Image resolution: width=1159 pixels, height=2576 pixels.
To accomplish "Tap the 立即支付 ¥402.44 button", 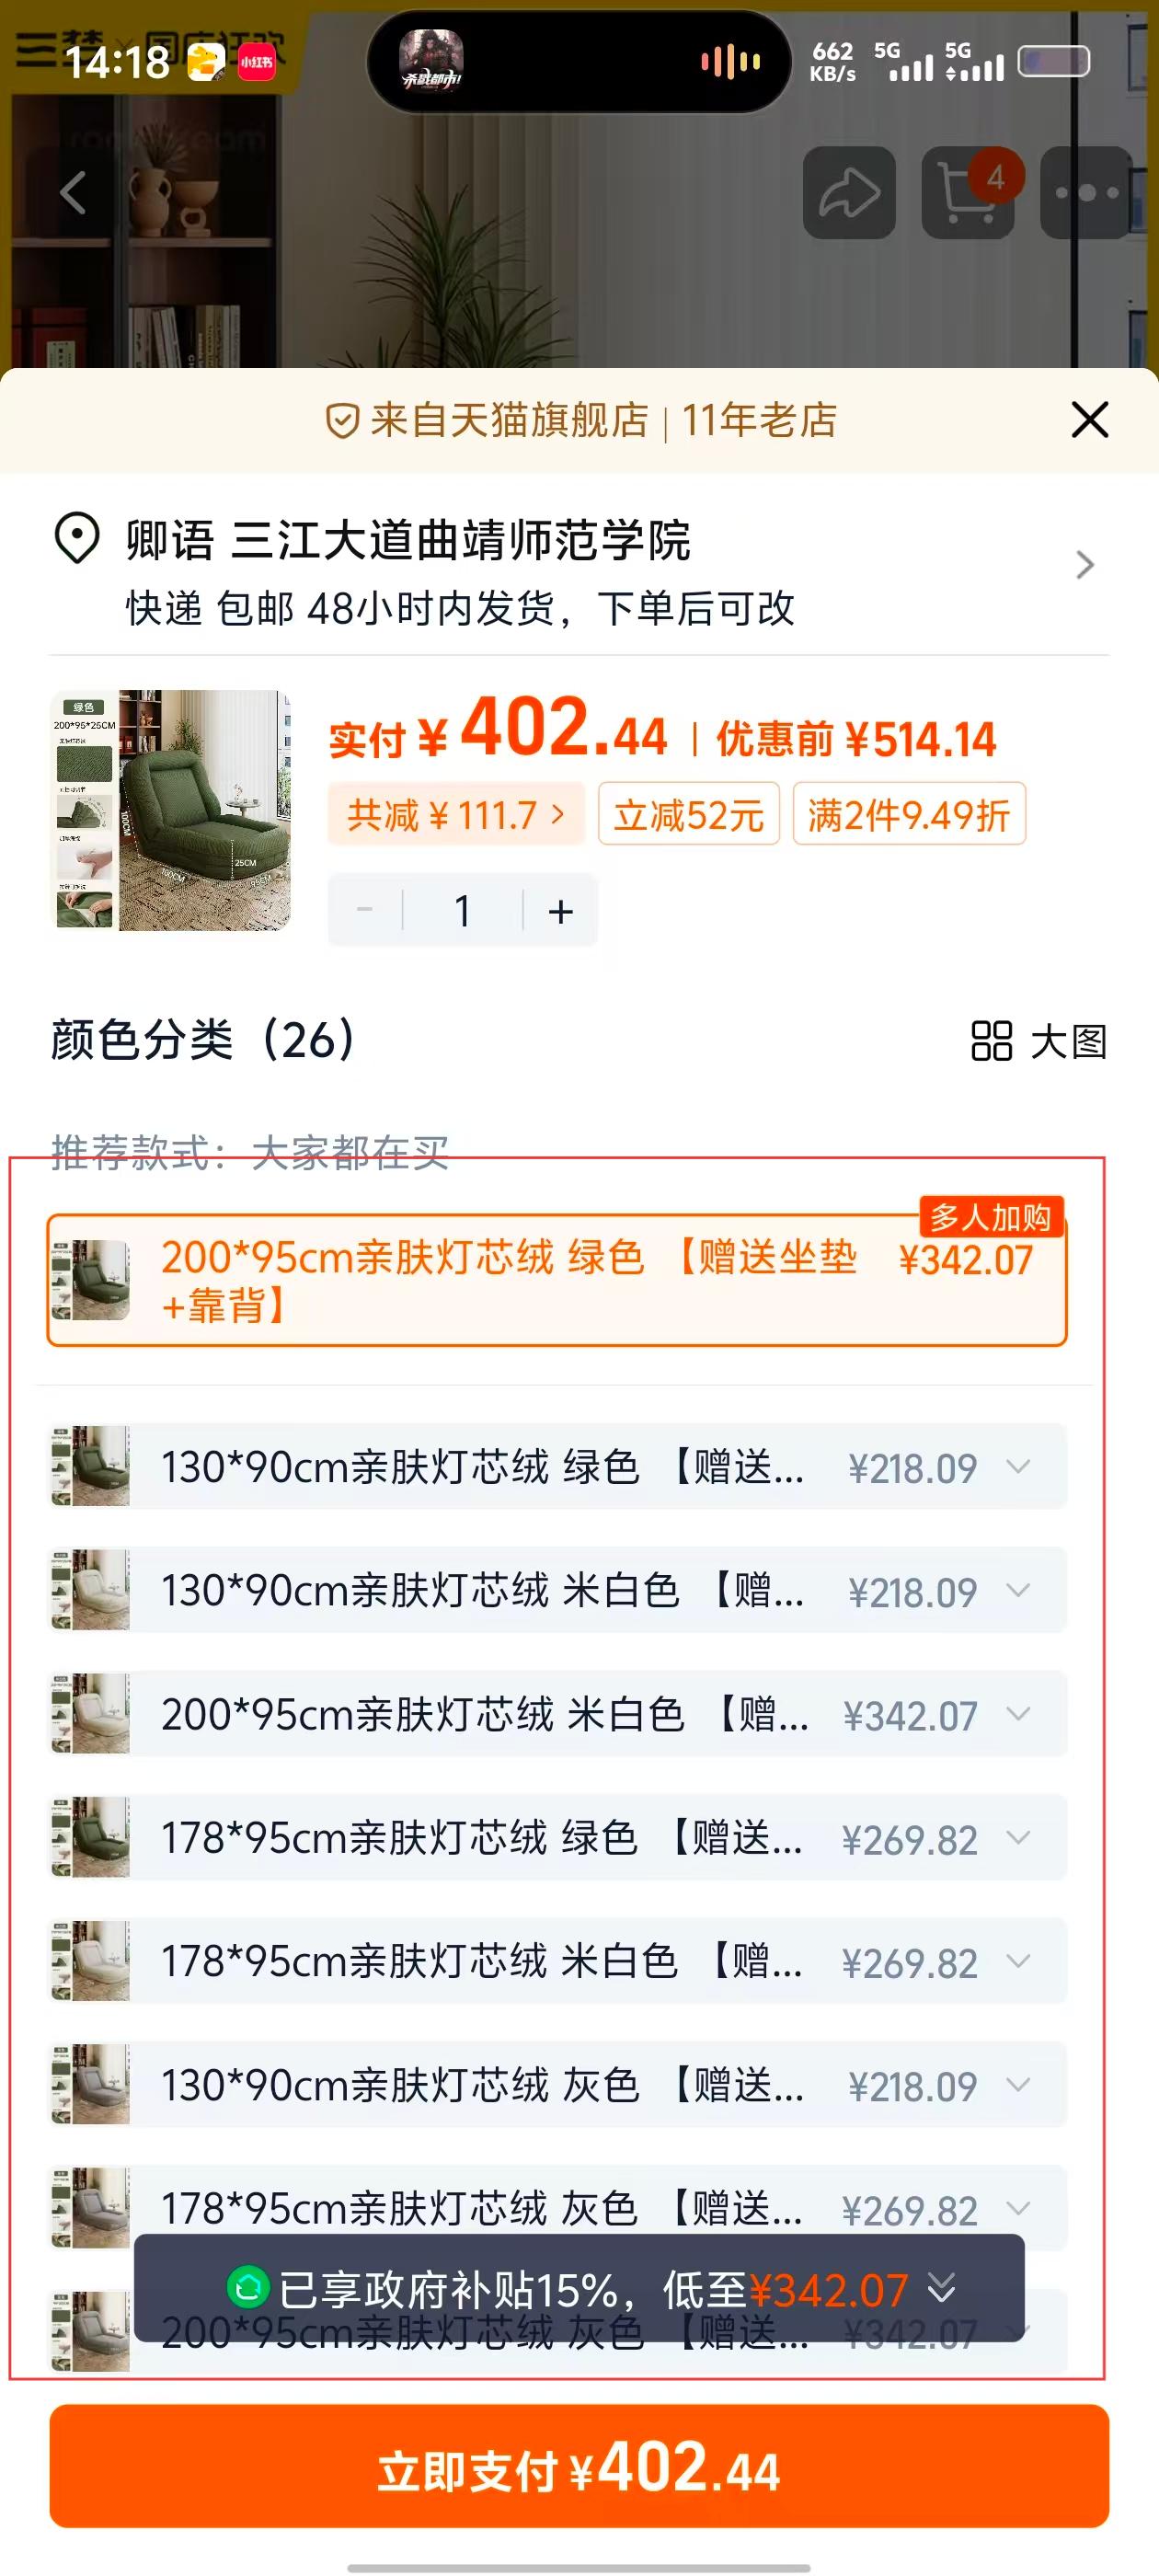I will click(579, 2466).
